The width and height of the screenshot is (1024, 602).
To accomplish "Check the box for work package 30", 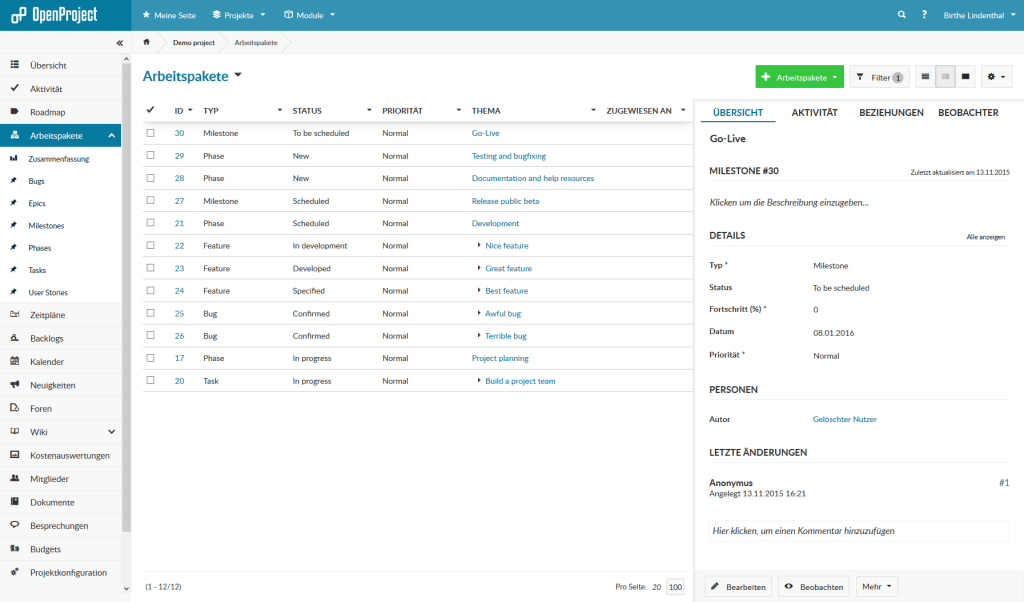I will click(151, 133).
